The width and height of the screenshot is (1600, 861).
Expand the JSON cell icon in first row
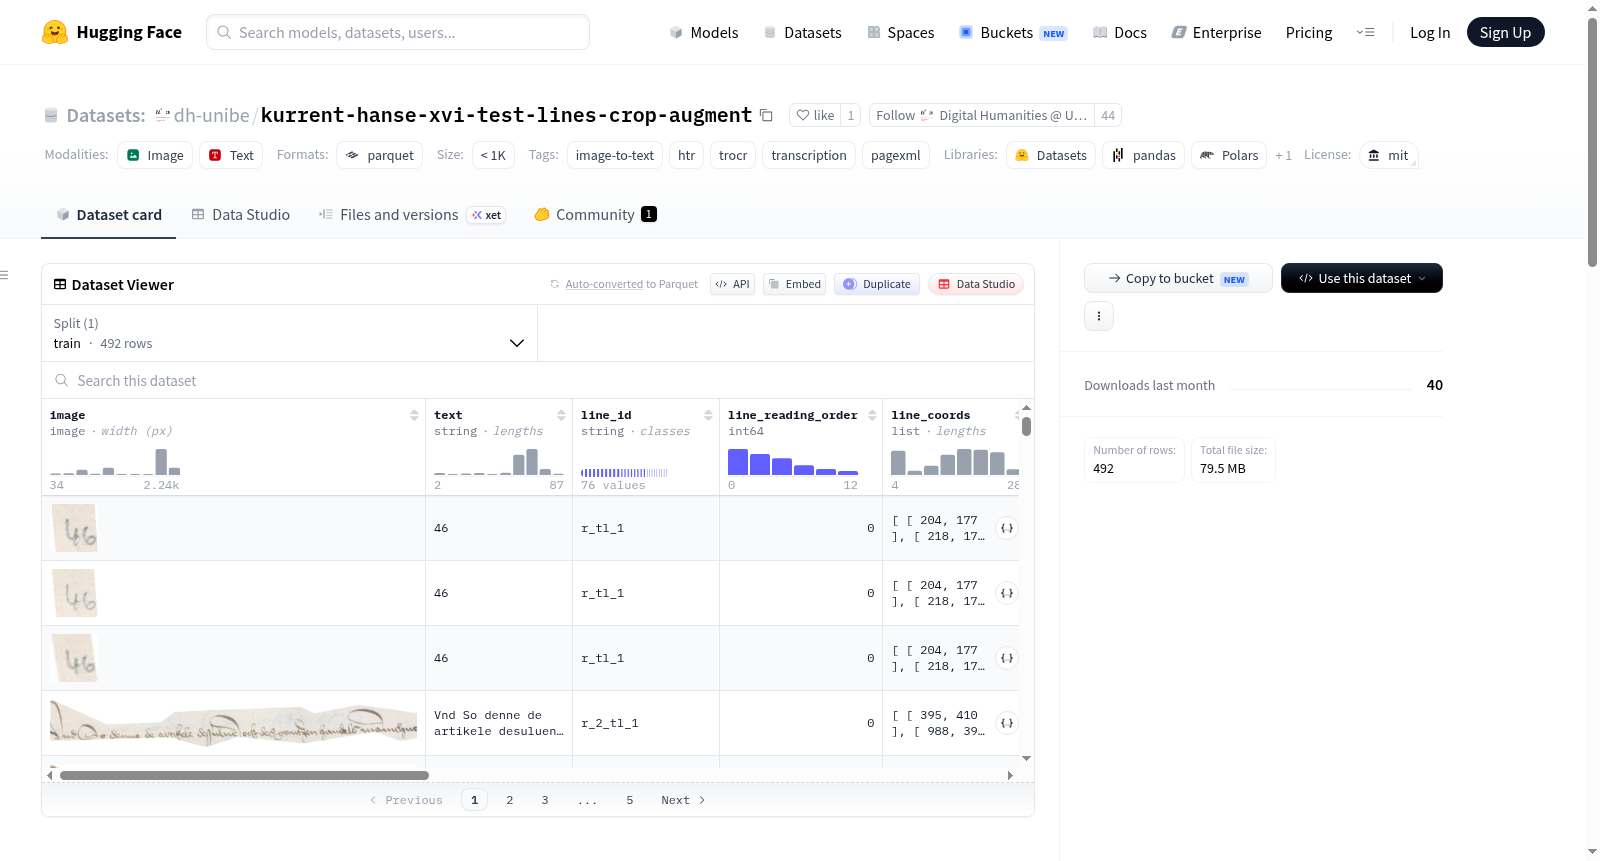tap(1007, 528)
